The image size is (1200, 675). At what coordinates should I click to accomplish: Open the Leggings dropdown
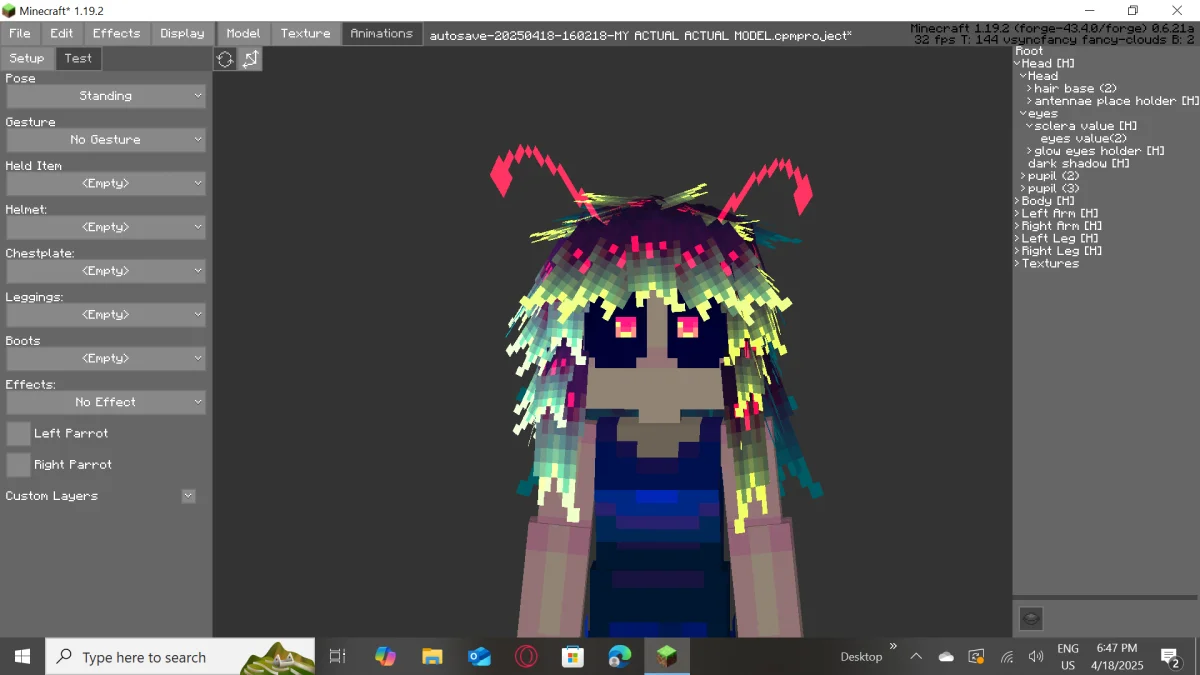point(106,315)
